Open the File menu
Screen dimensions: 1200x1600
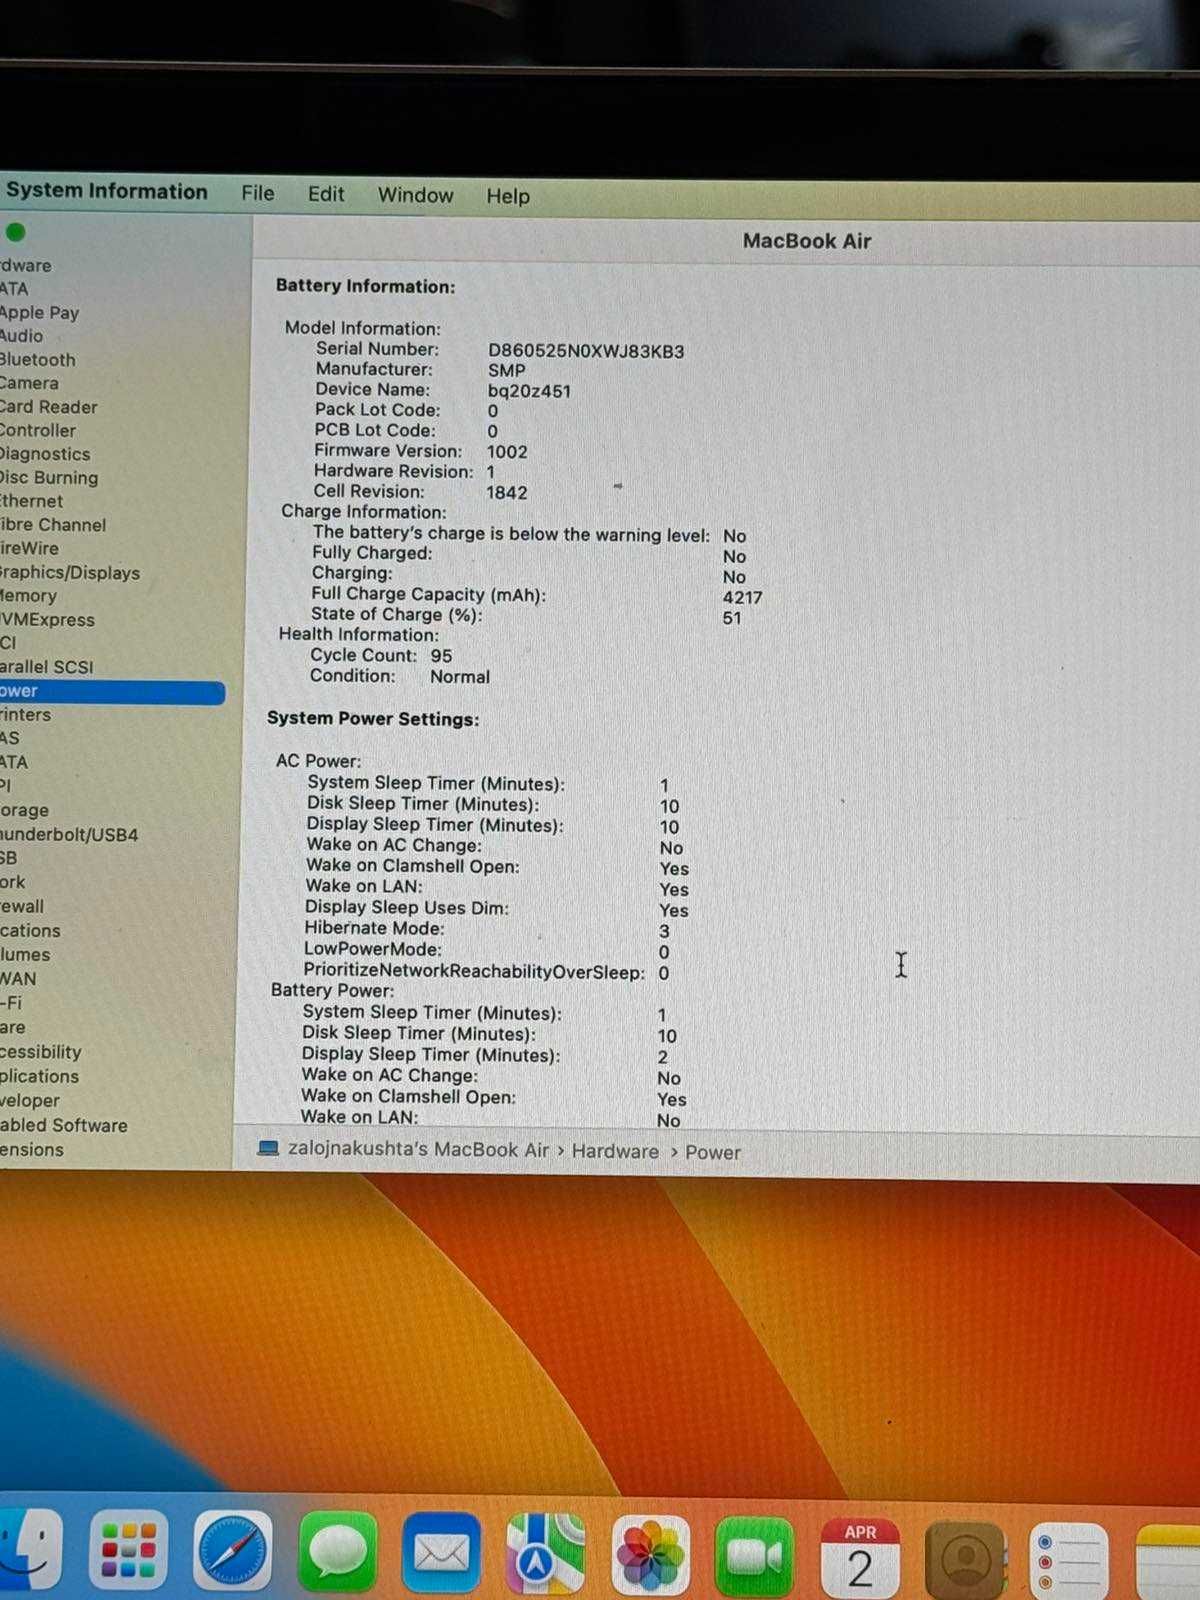(258, 193)
